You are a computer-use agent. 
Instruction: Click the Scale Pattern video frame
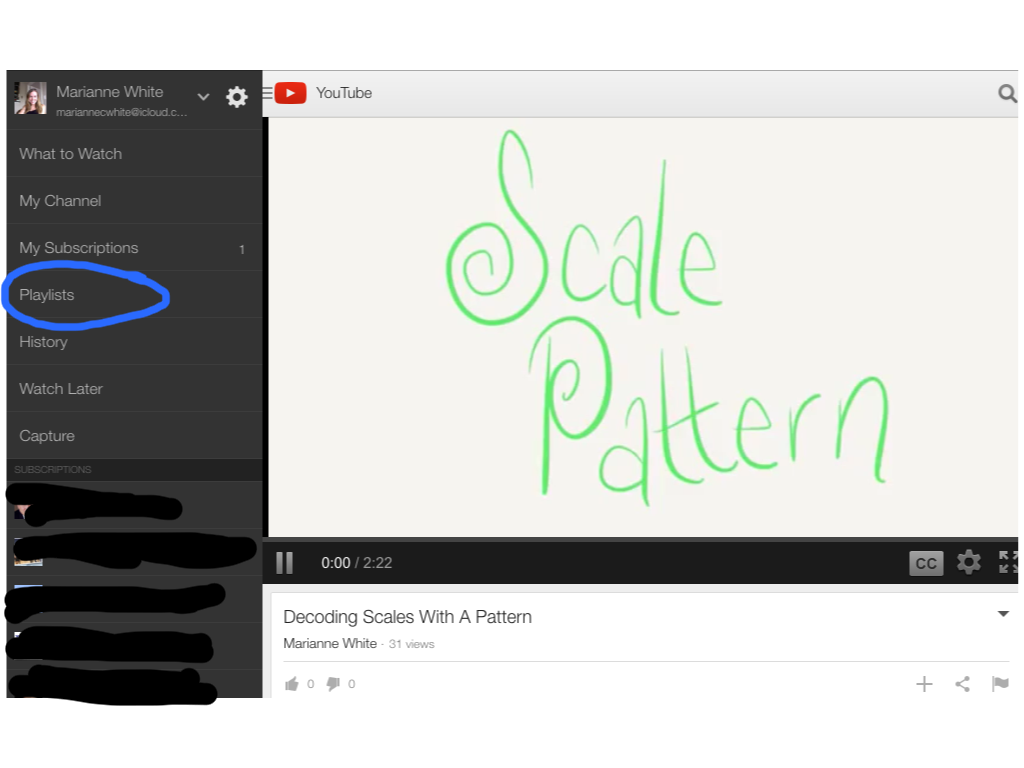(x=643, y=327)
